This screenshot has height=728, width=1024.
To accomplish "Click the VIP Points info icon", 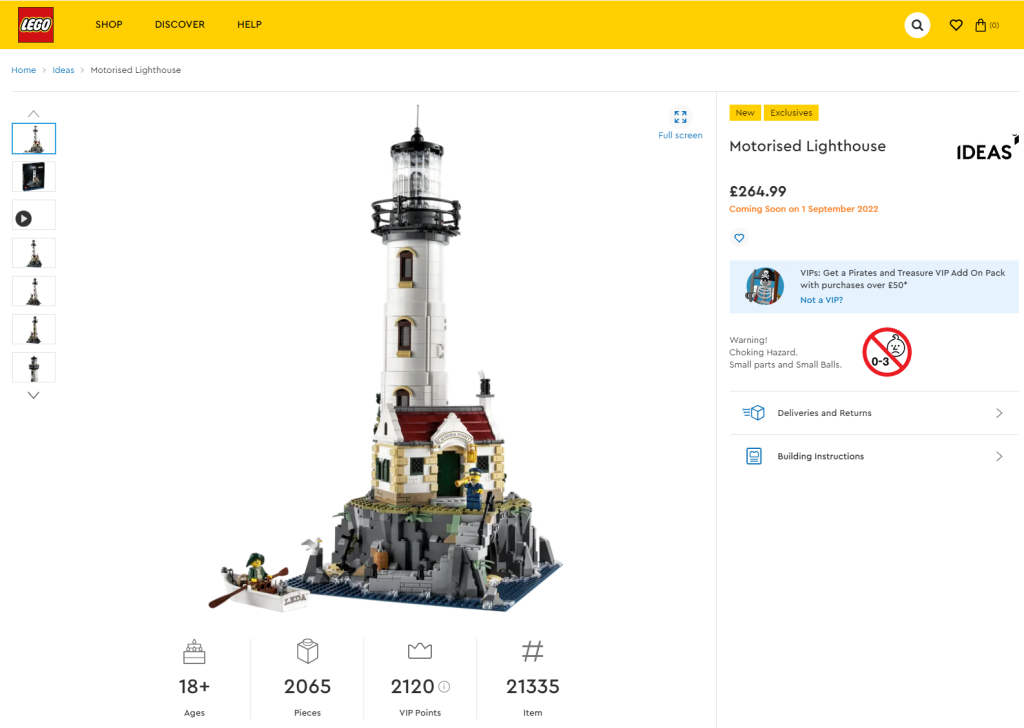I will [x=444, y=686].
